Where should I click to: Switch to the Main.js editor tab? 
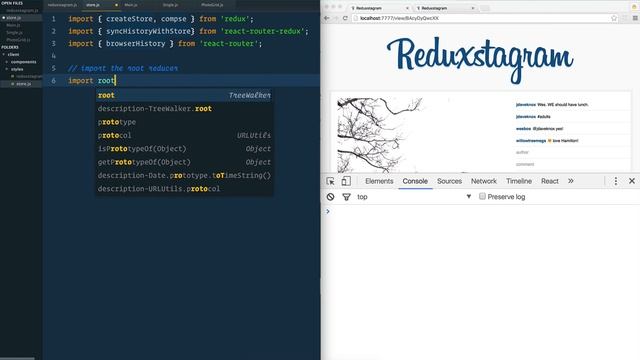coord(131,5)
